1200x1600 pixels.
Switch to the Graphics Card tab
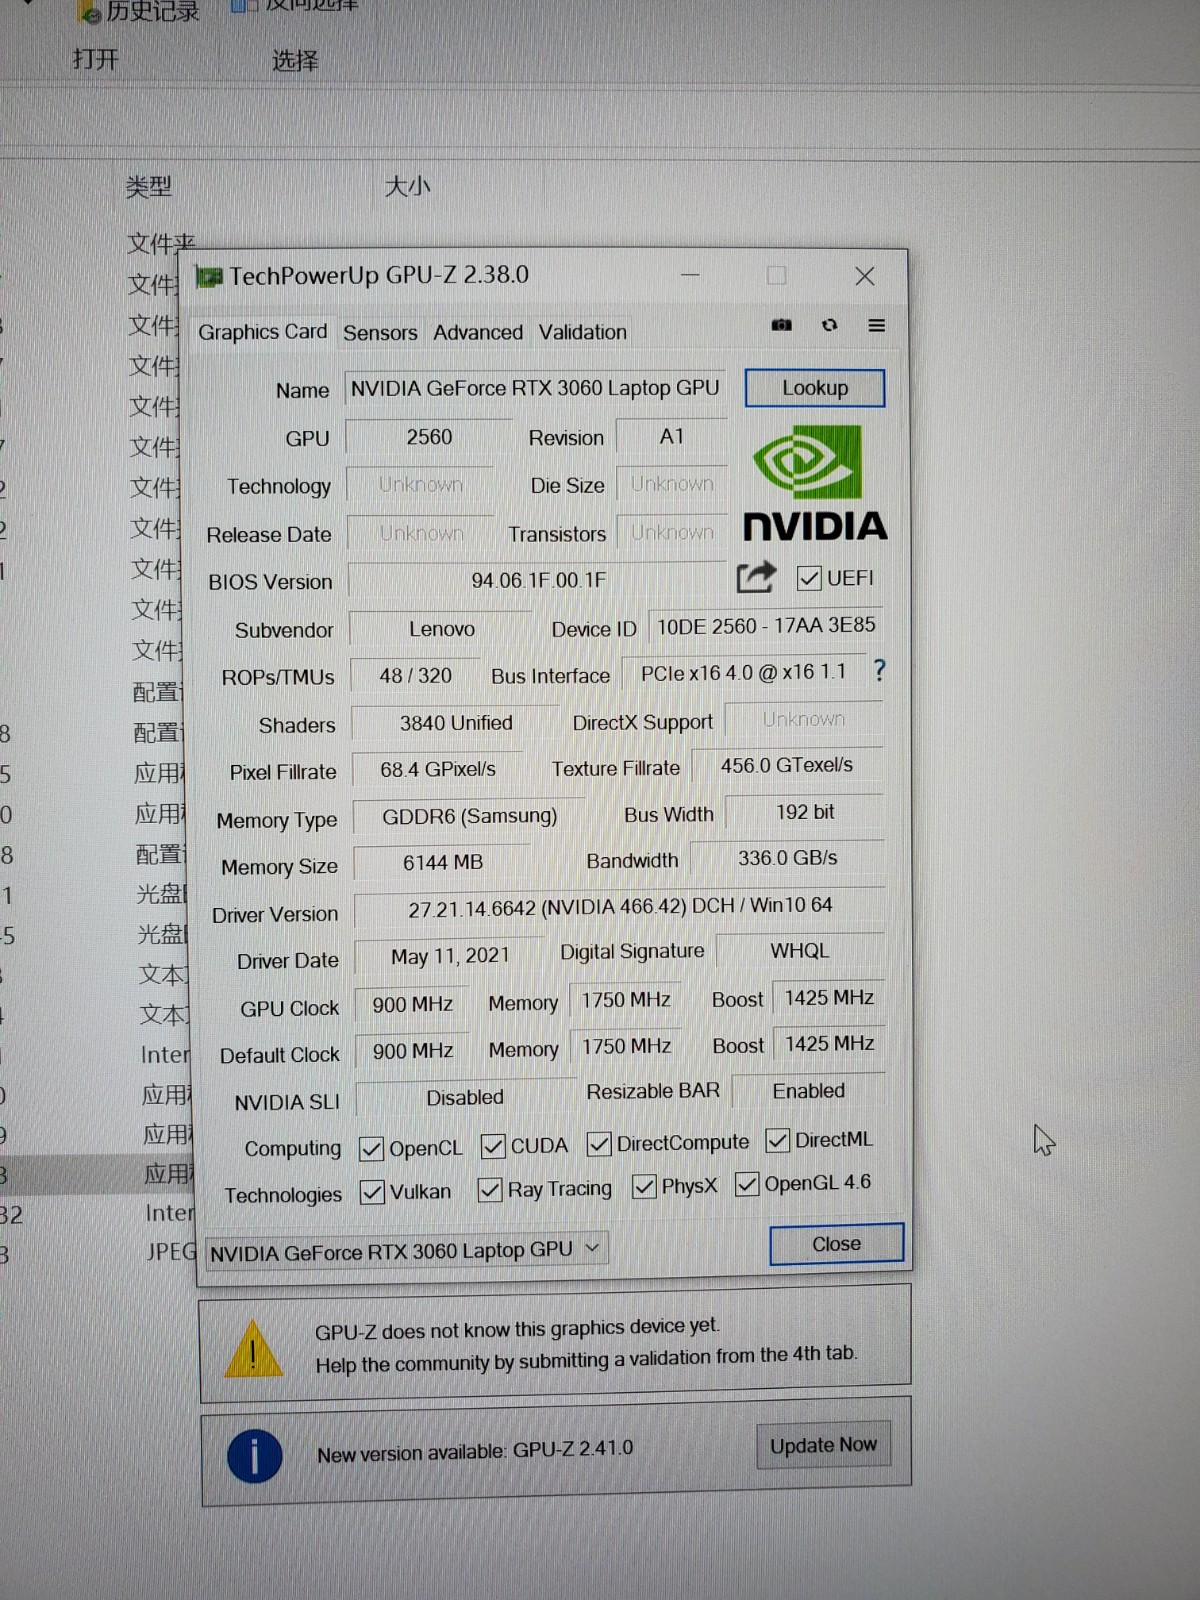[x=262, y=332]
